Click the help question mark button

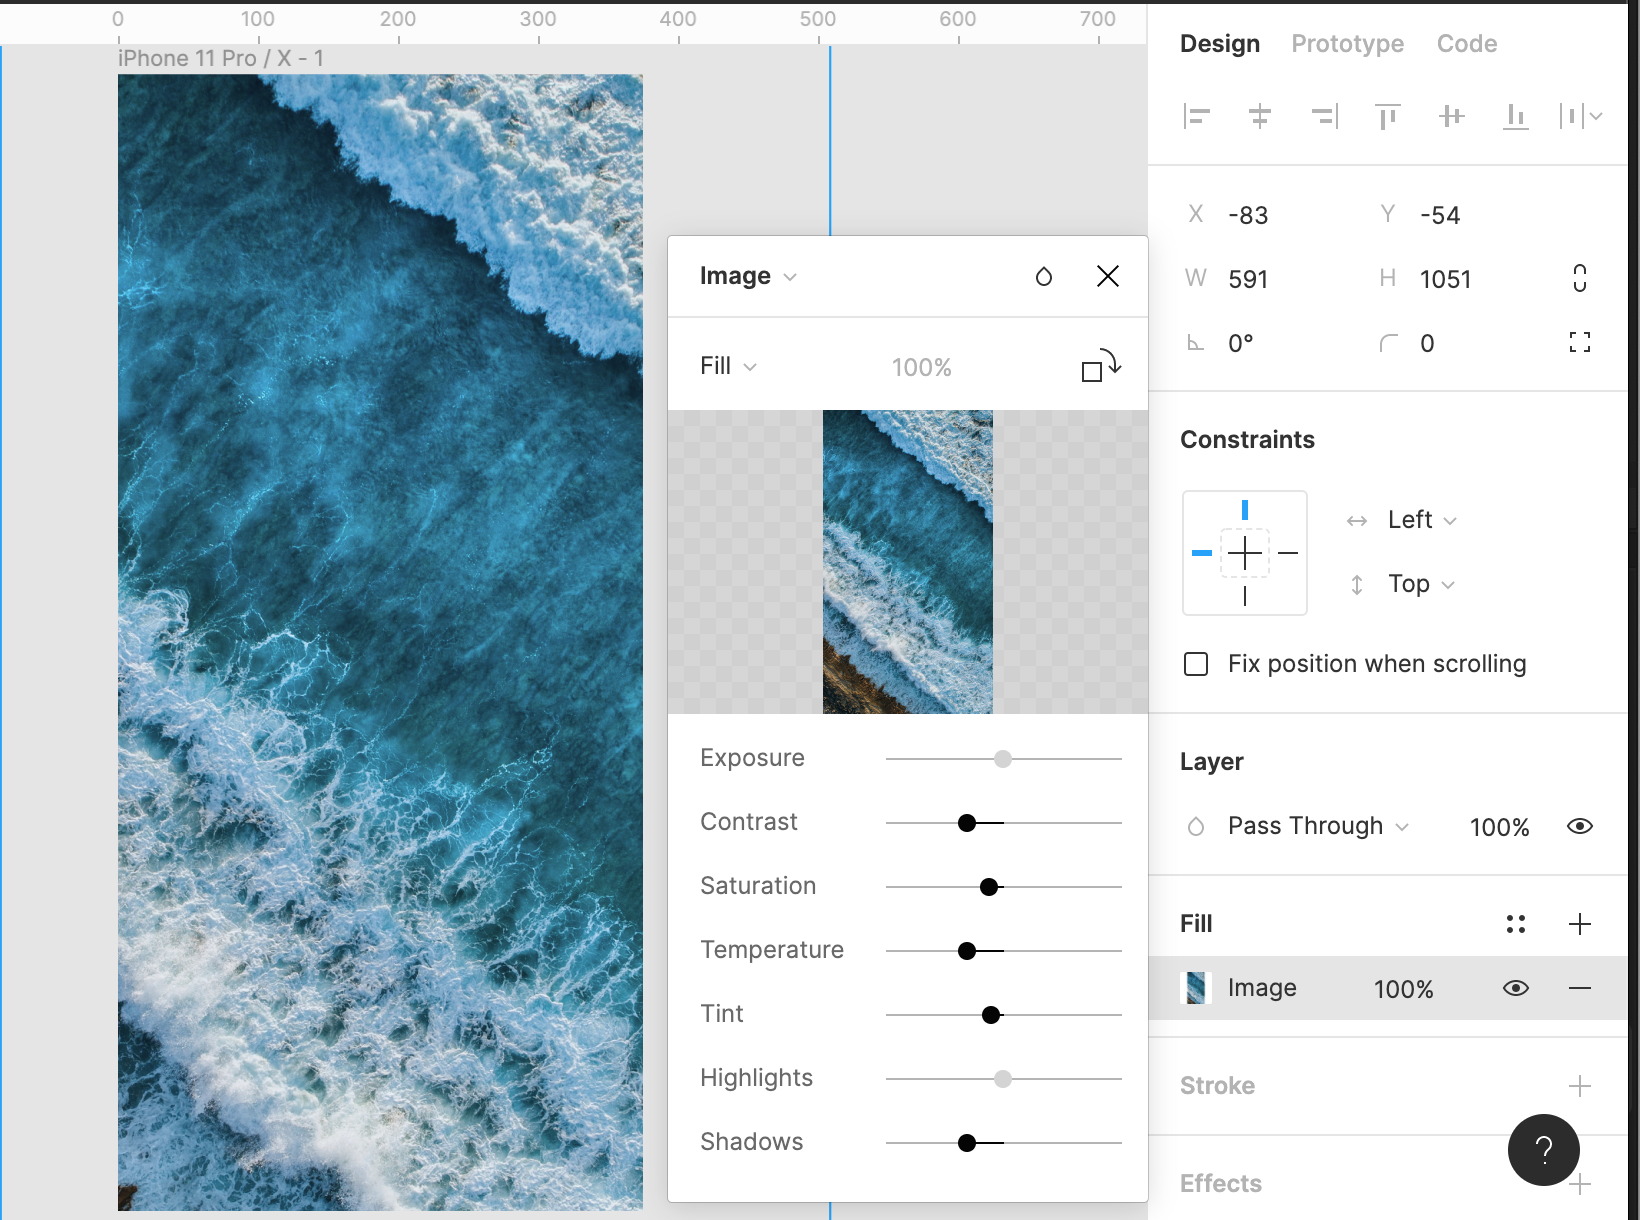click(1543, 1150)
